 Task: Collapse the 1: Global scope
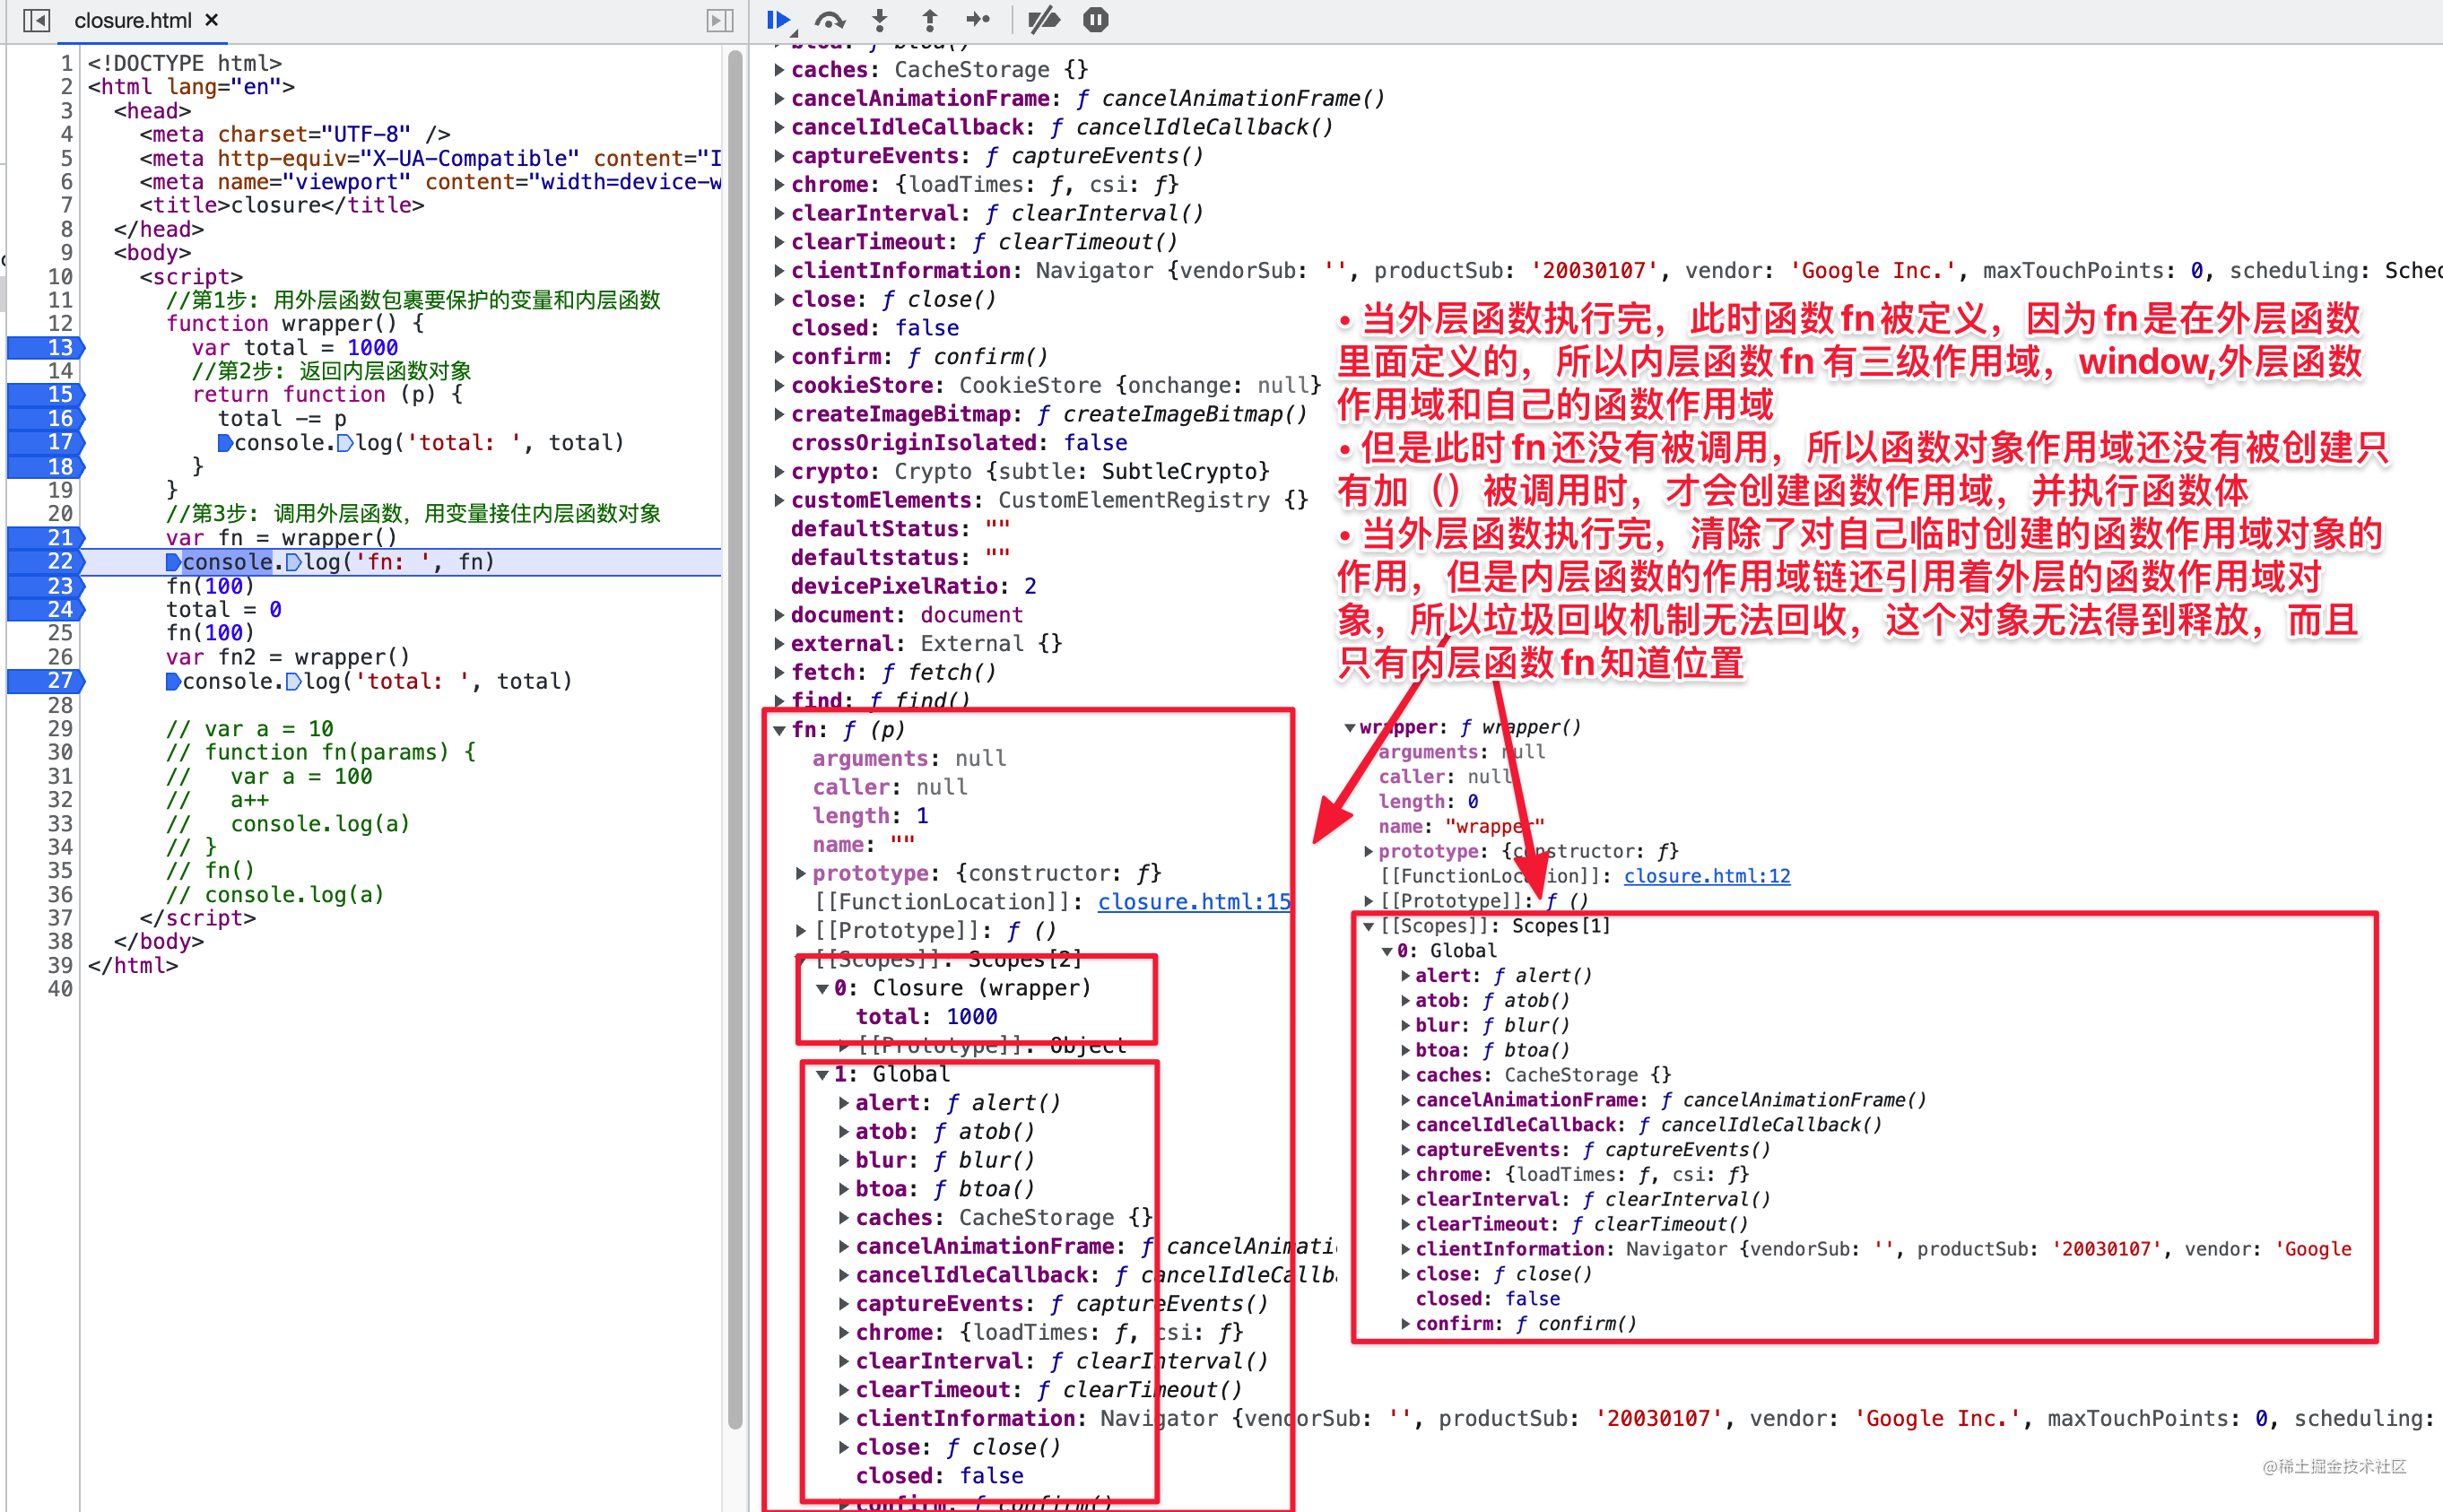coord(822,1075)
